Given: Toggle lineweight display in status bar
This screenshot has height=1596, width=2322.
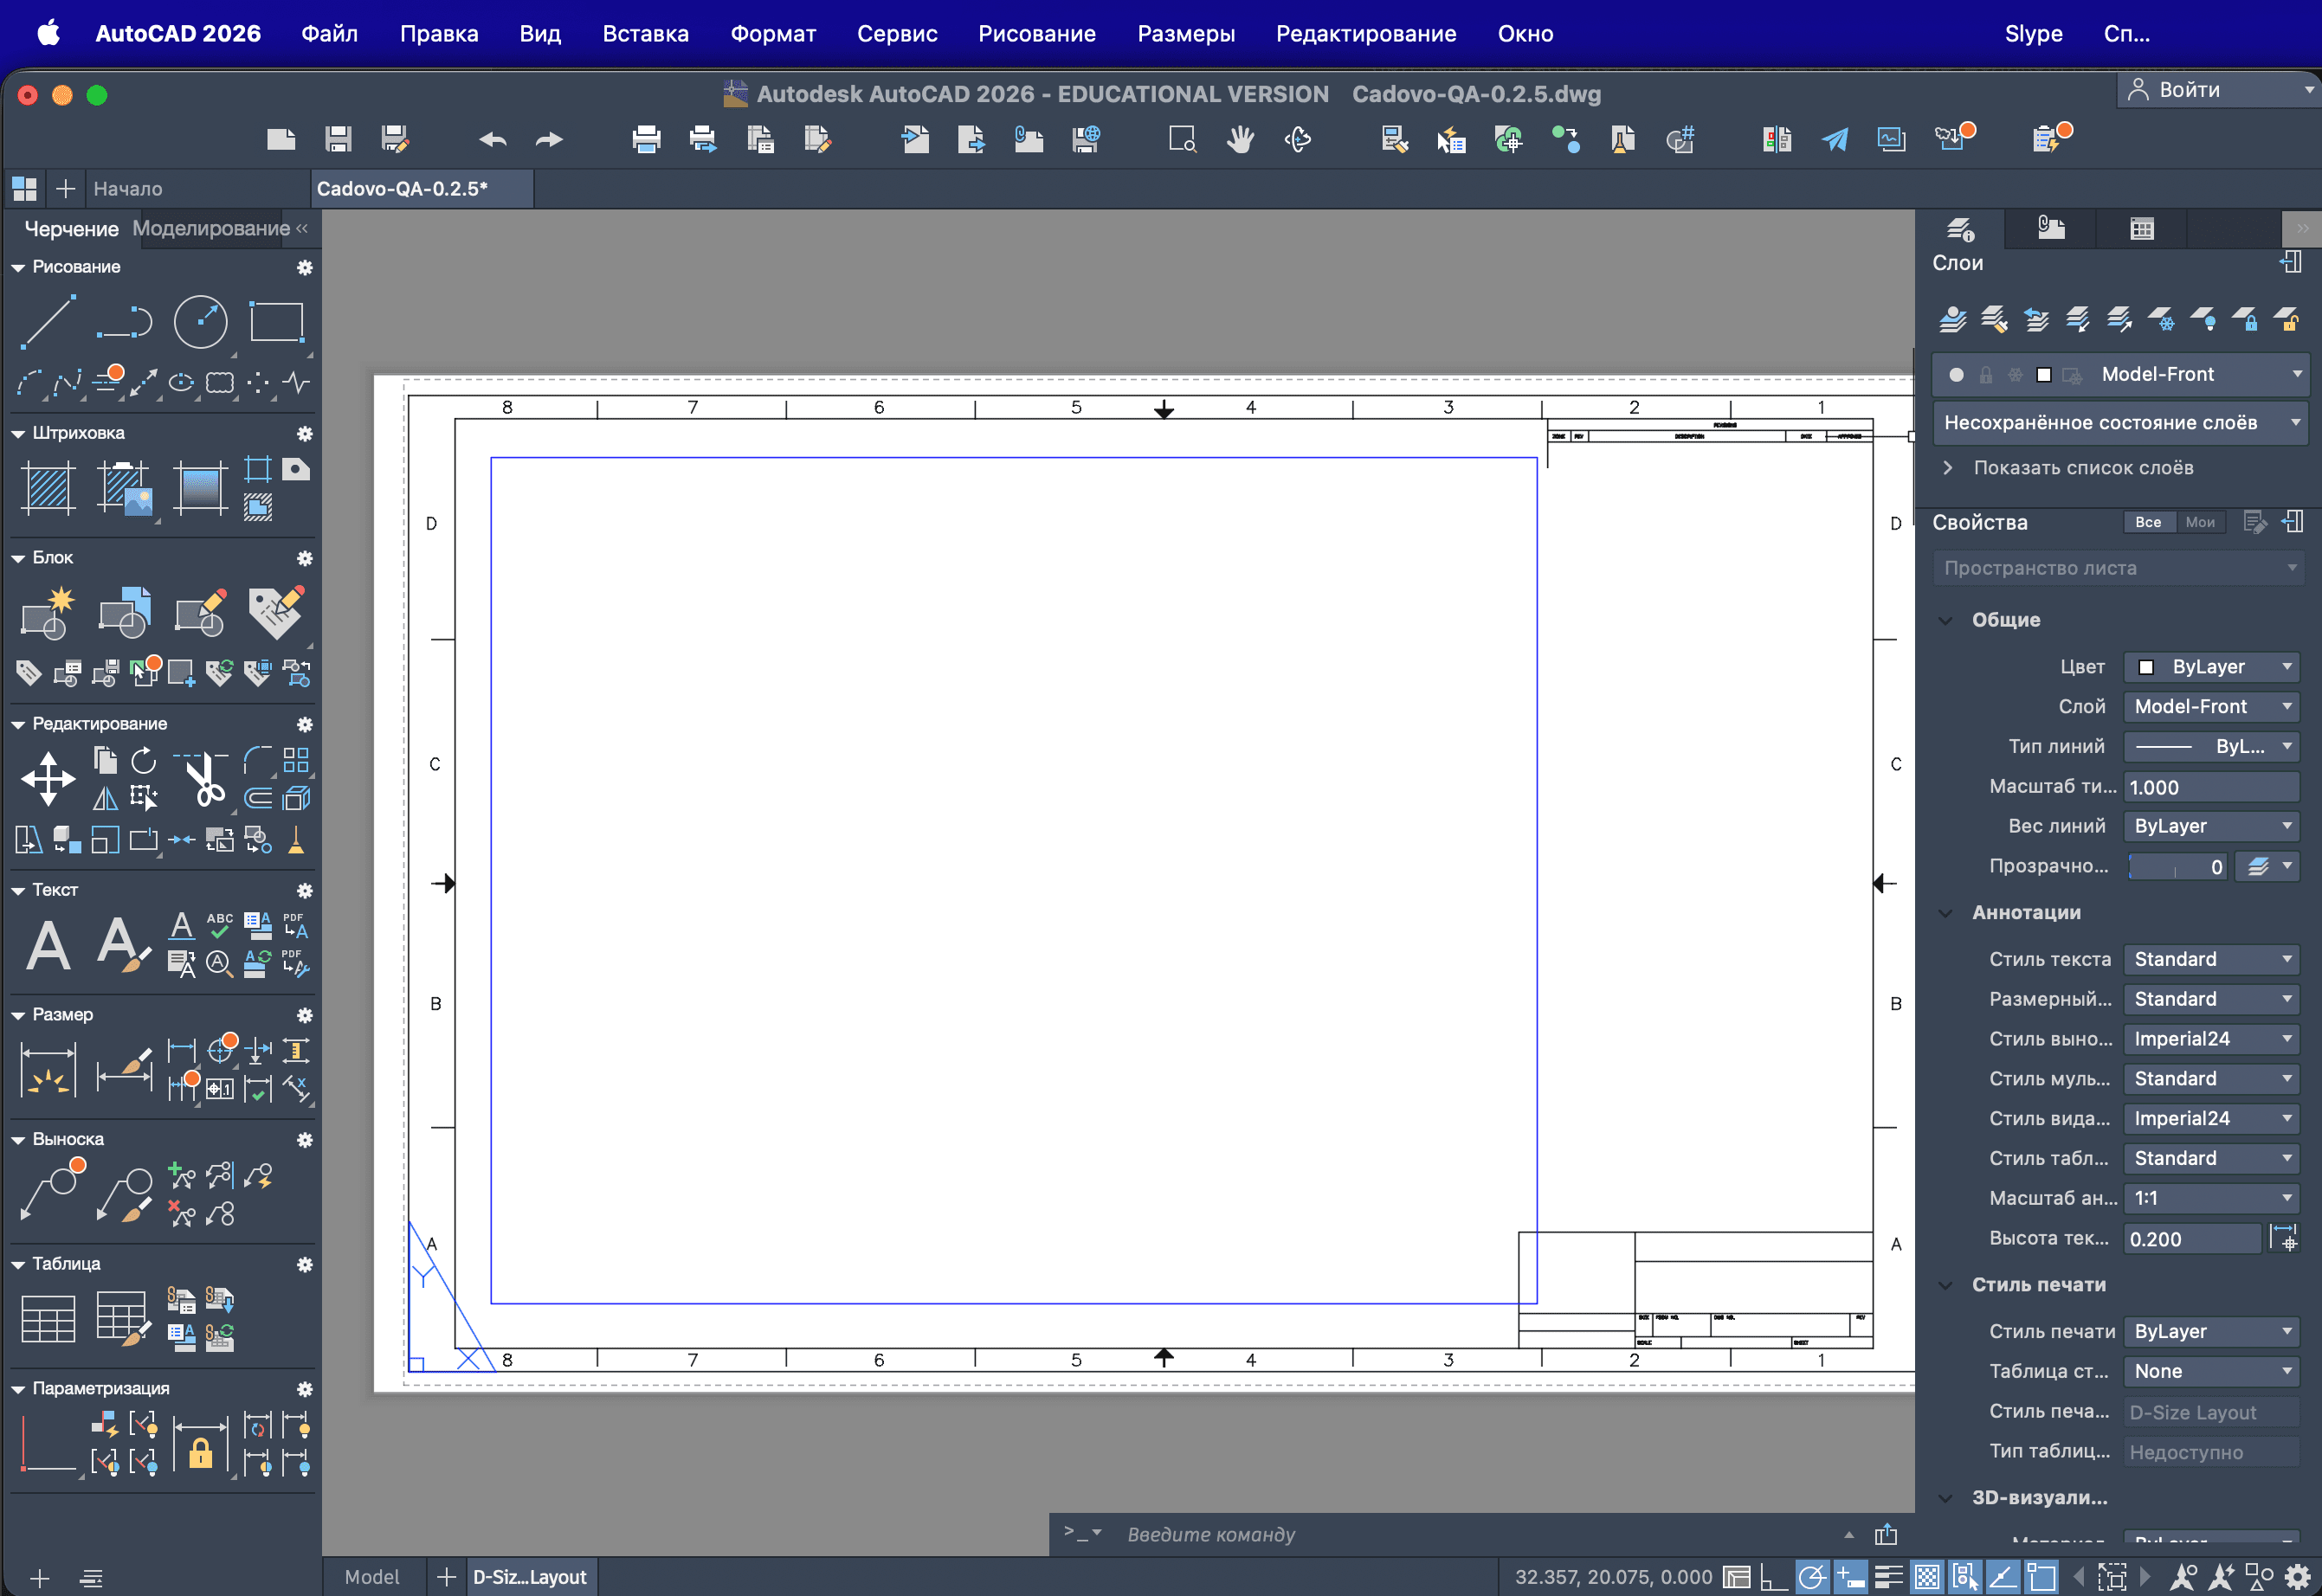Looking at the screenshot, I should [x=1888, y=1577].
